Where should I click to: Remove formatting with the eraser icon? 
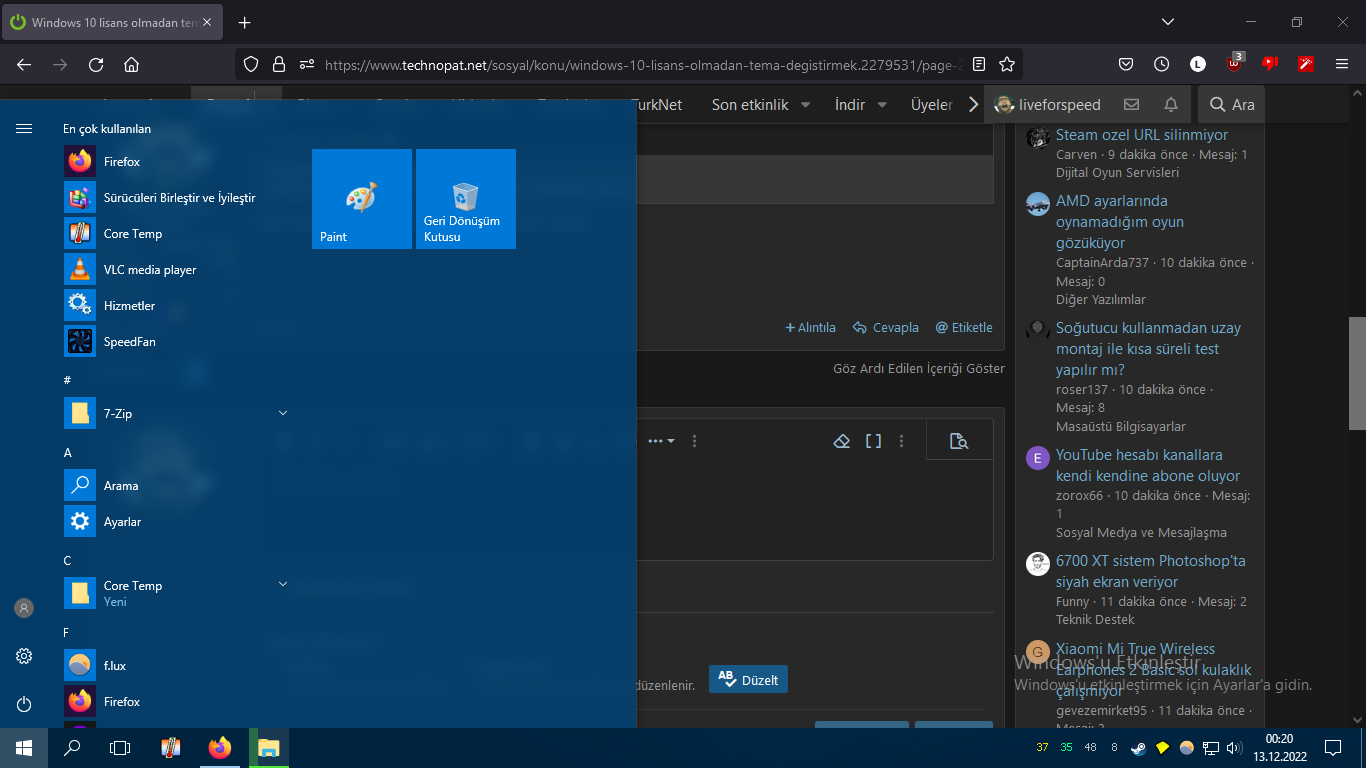(x=842, y=441)
